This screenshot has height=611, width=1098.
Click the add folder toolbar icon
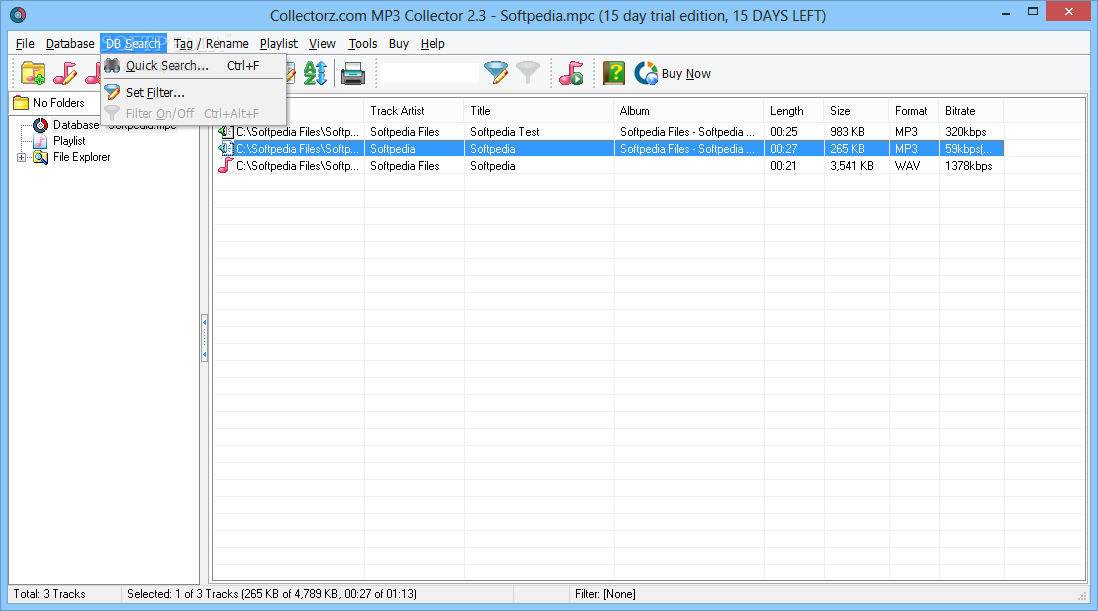tap(33, 73)
